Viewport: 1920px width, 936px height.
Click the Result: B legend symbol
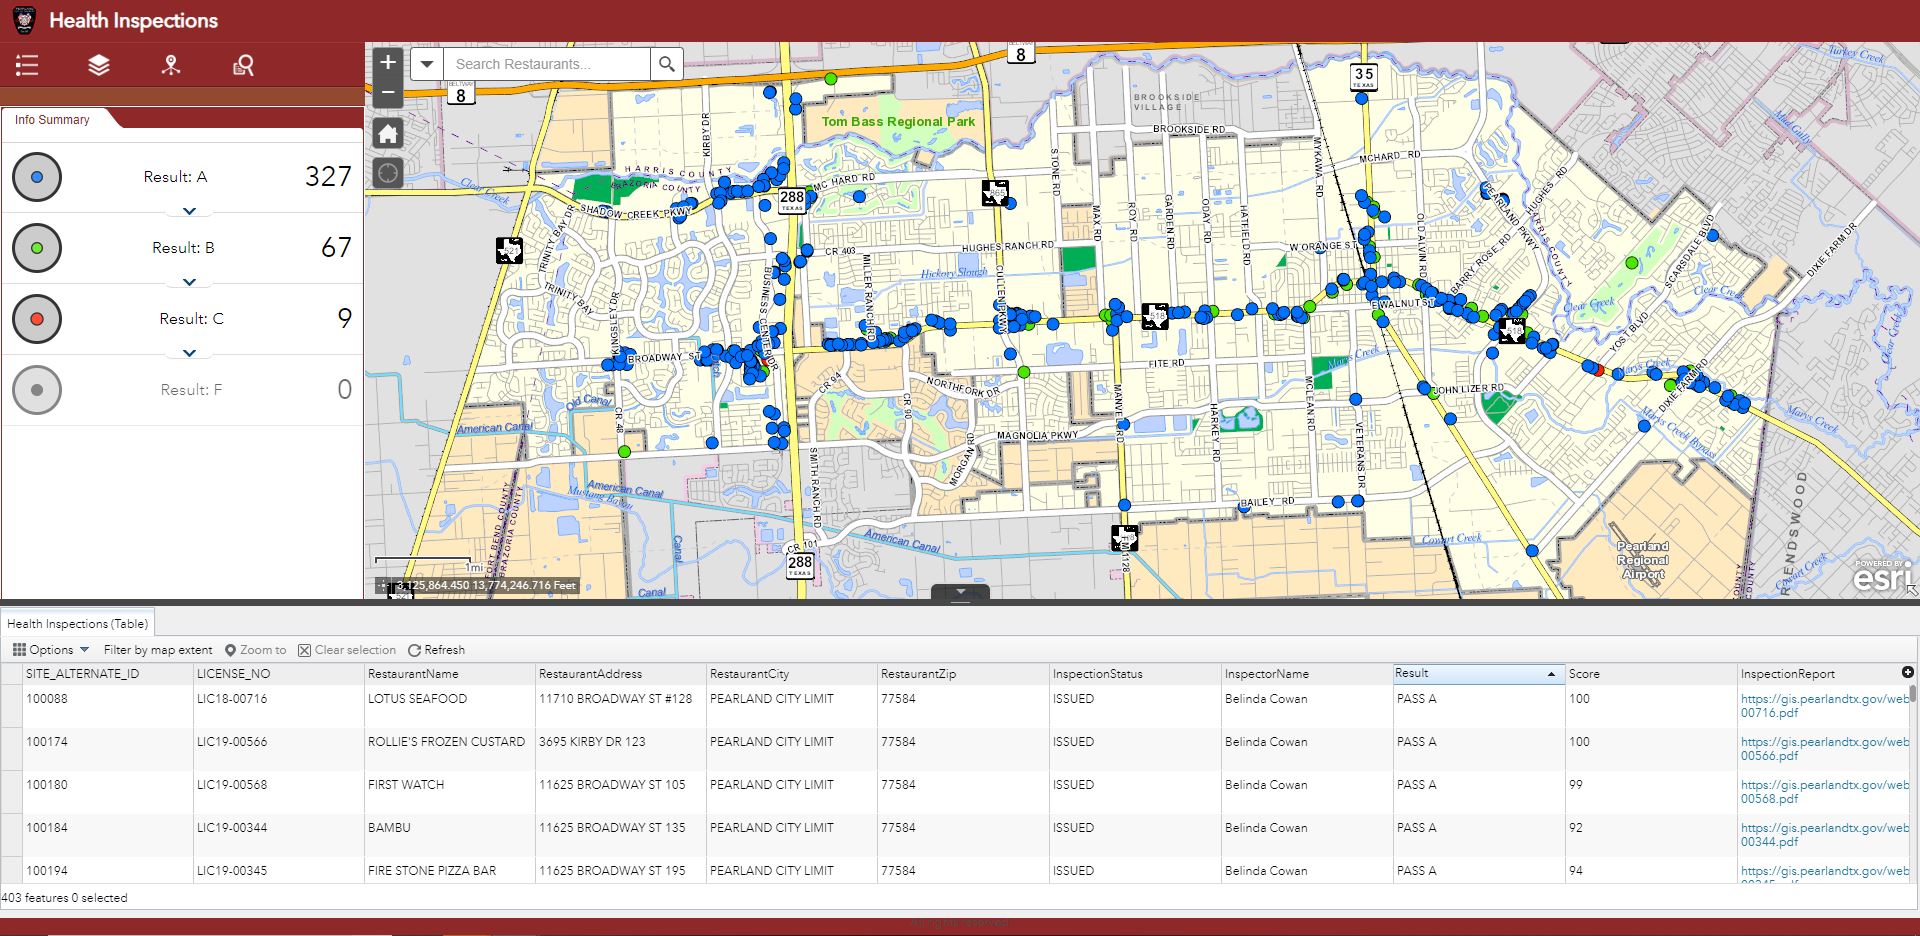37,248
